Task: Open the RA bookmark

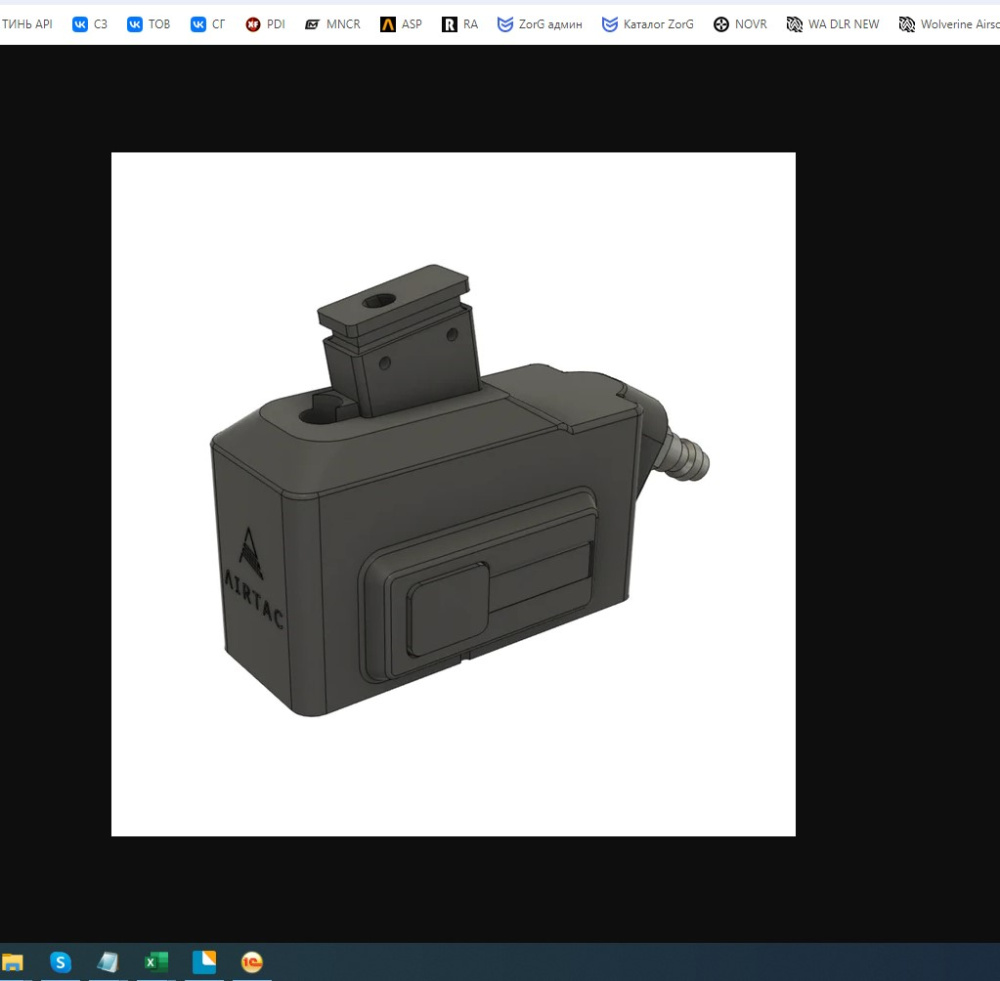Action: point(460,24)
